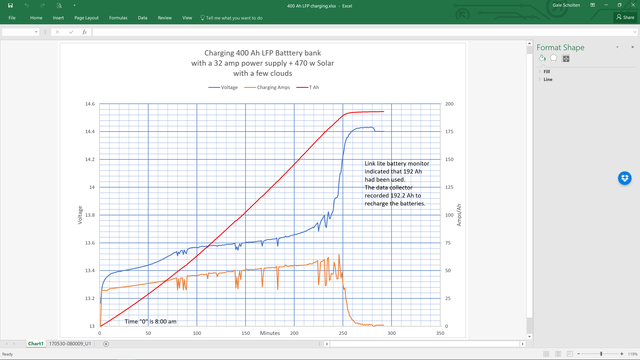Click the zoom slider handle

(601, 354)
